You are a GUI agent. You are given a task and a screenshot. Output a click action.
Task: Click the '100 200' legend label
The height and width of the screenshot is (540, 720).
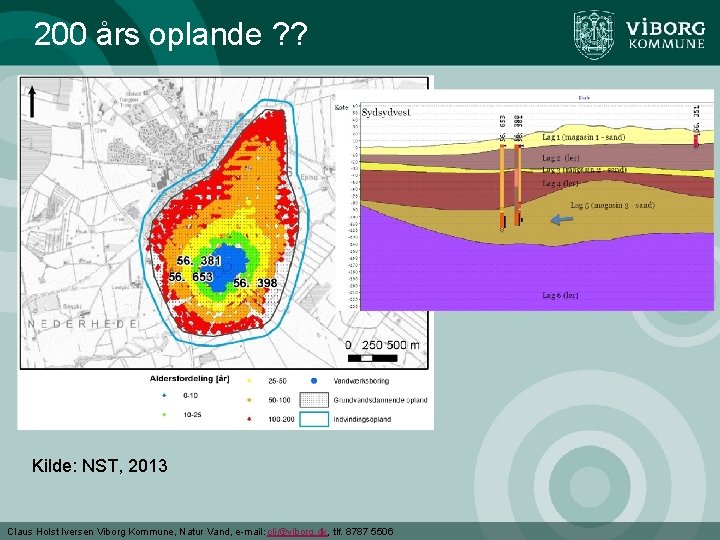click(281, 419)
